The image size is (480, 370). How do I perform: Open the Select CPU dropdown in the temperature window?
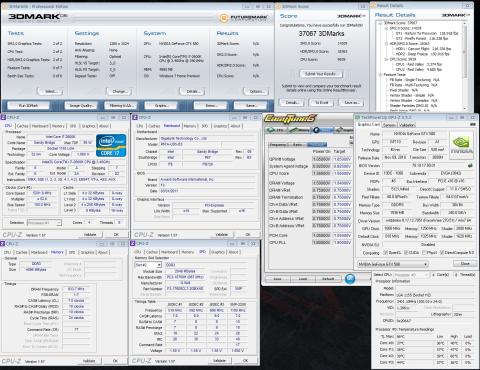pos(411,275)
